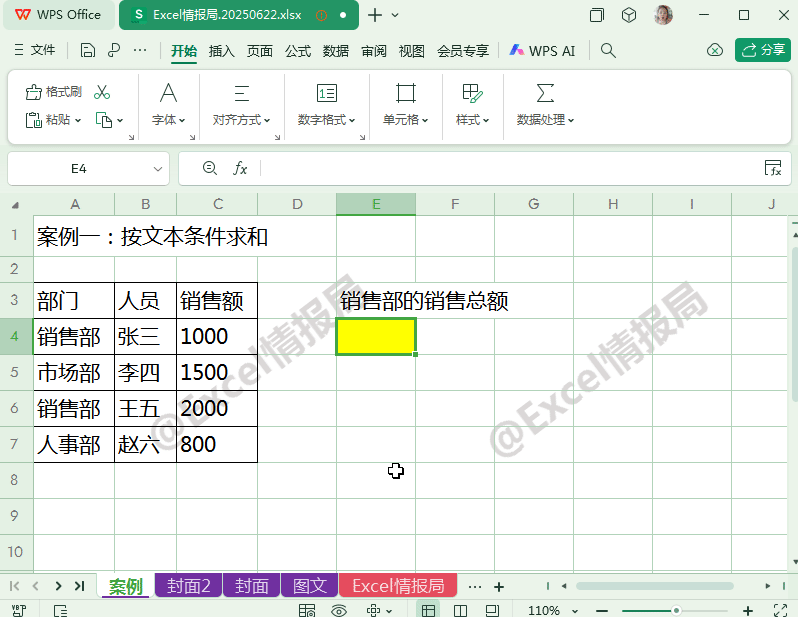798x617 pixels.
Task: Click the cube icon in the title bar
Action: click(629, 15)
